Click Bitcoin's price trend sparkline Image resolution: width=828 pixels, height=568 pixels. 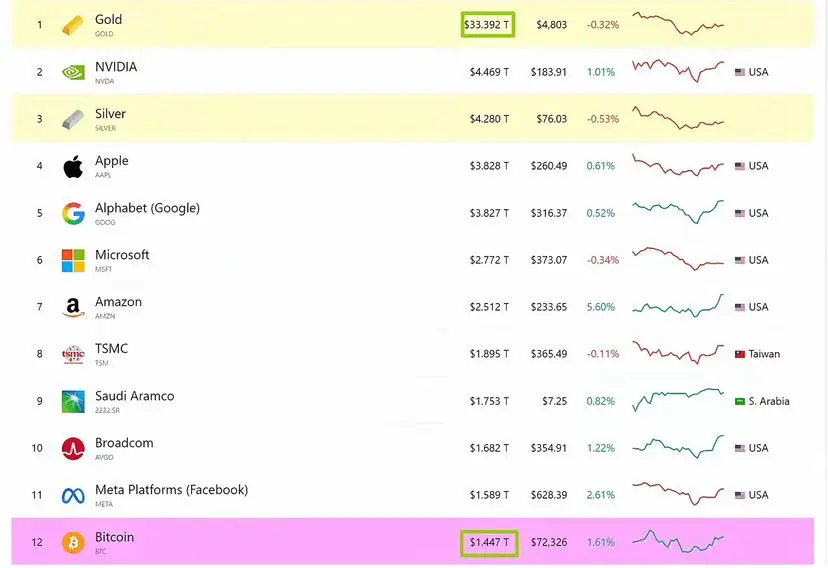click(x=678, y=541)
